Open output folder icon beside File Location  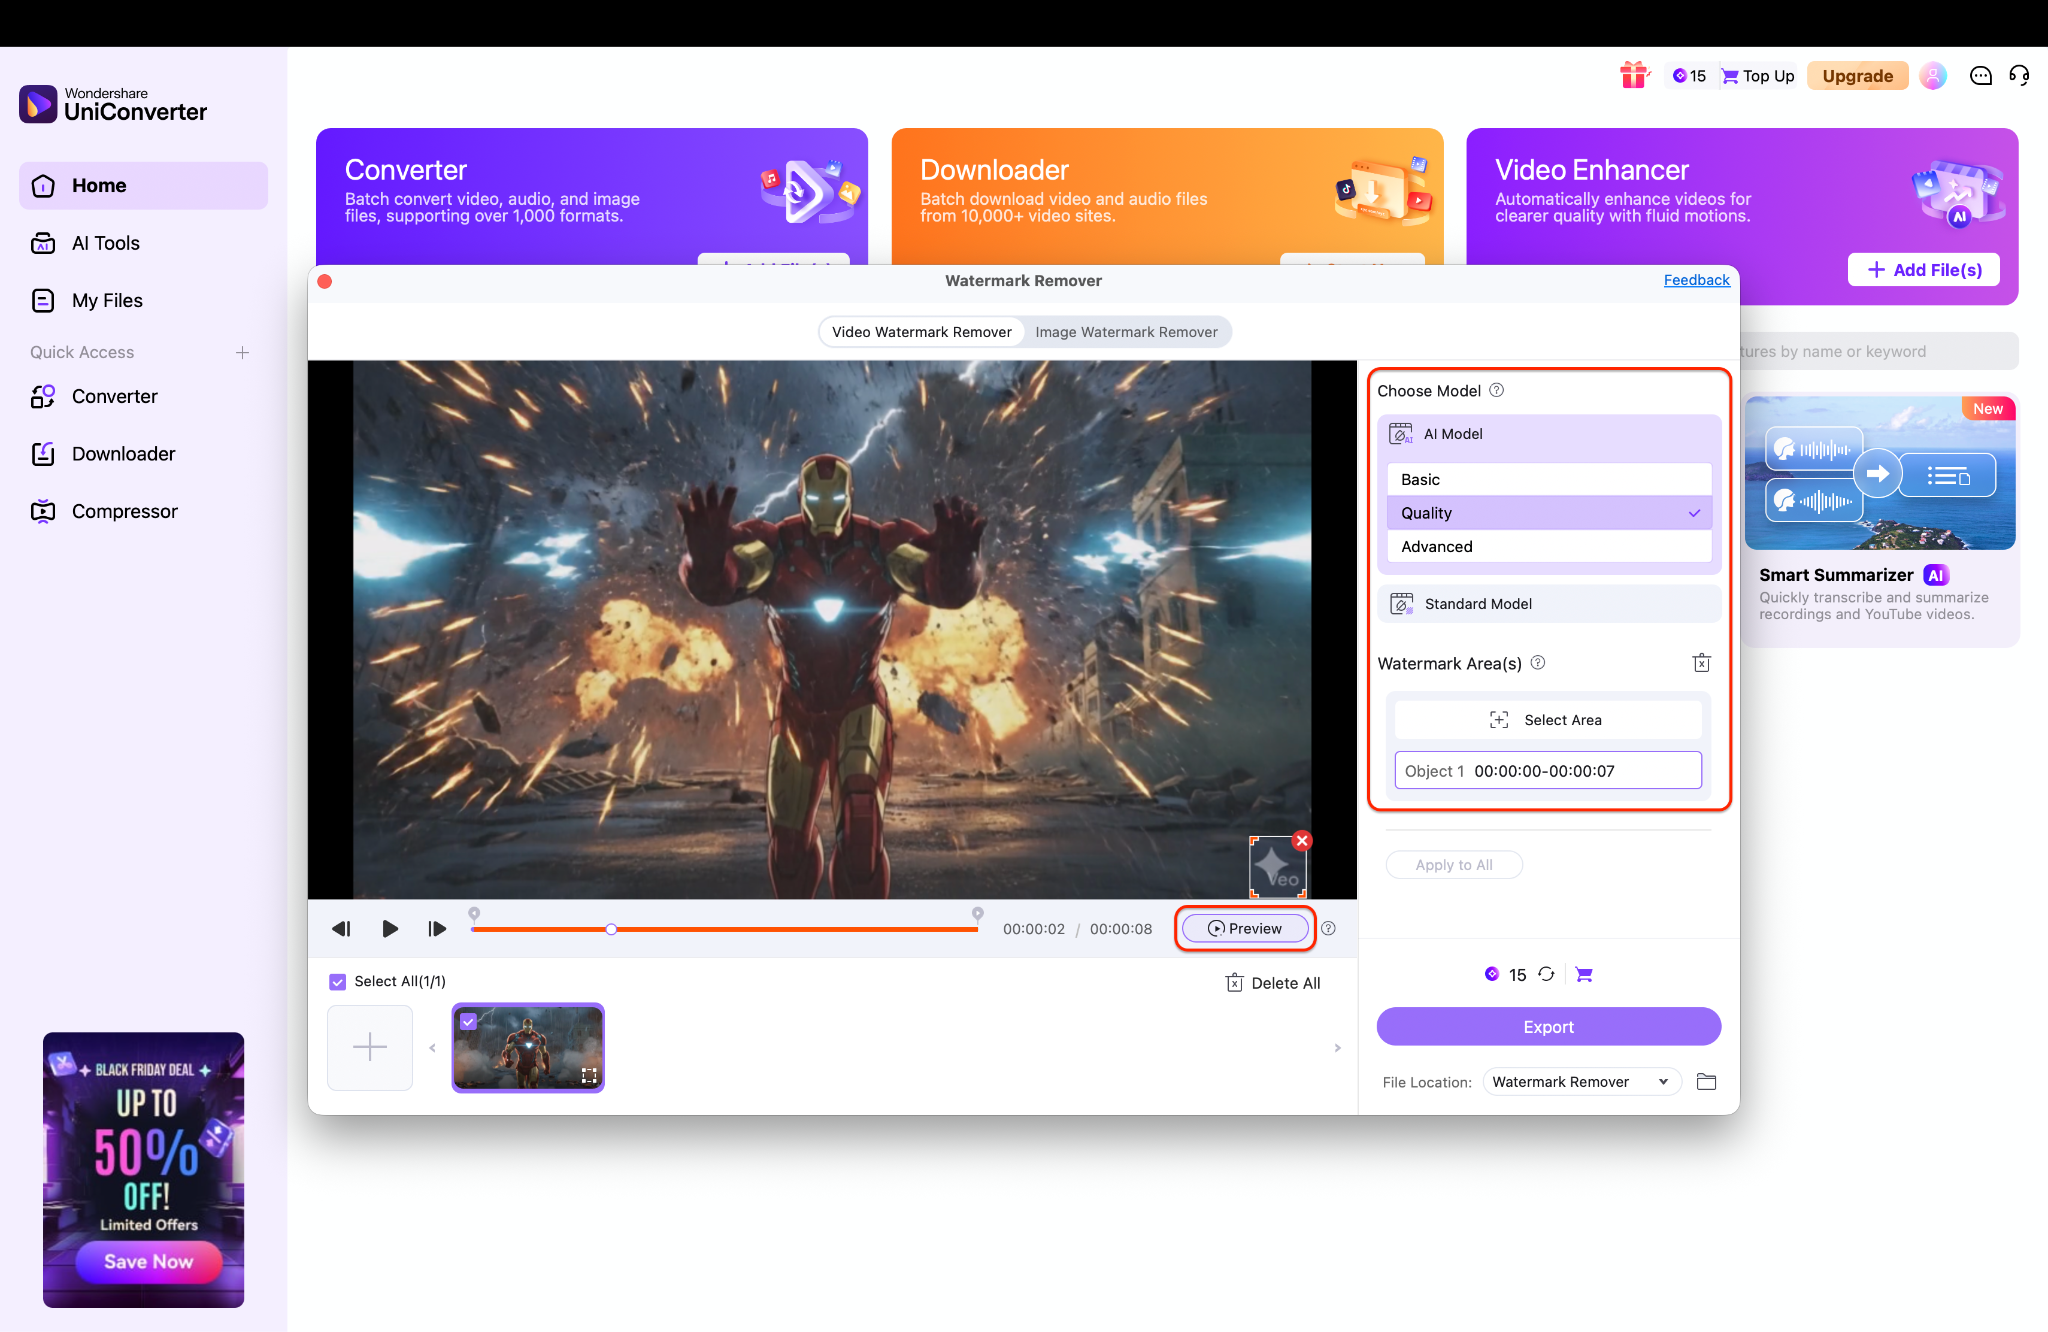point(1706,1082)
